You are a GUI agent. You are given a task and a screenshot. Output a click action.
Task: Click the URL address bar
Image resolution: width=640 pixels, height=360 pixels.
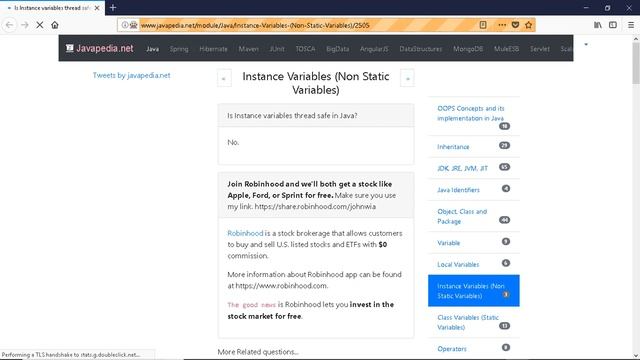click(308, 25)
